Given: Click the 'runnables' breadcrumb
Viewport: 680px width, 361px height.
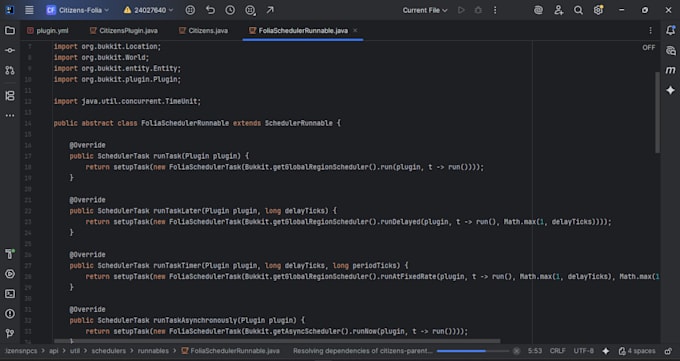Looking at the screenshot, I should 153,351.
